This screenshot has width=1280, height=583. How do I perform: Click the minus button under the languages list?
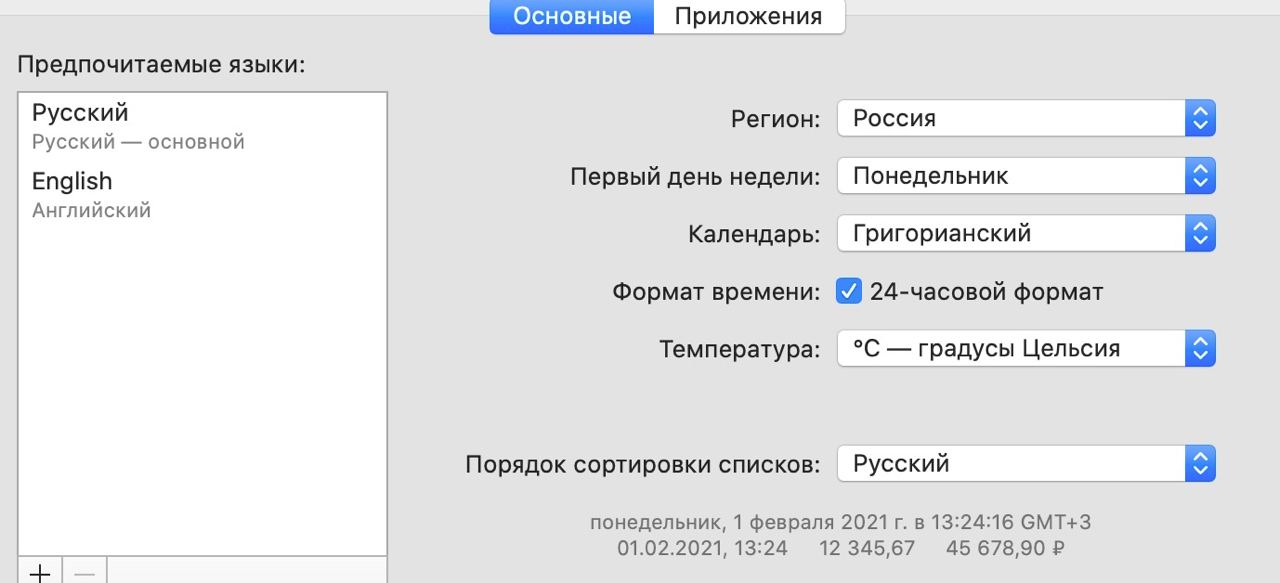pos(85,572)
